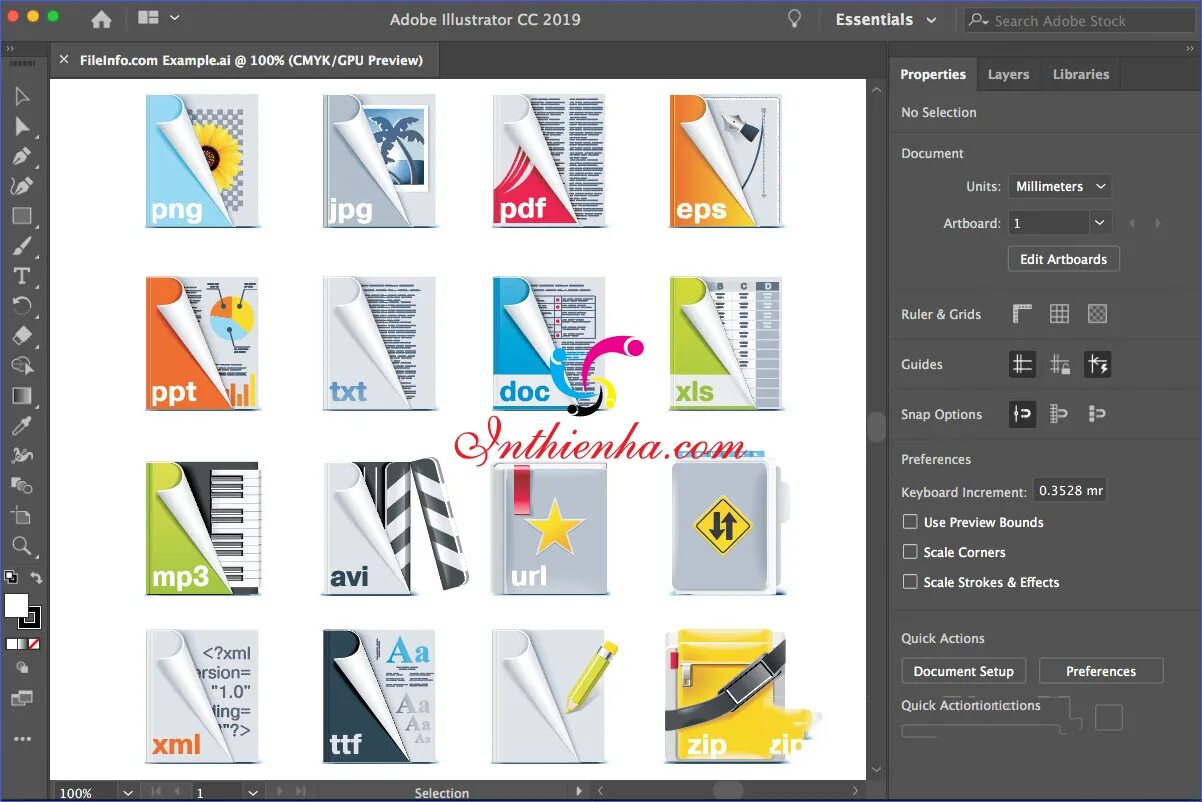This screenshot has width=1202, height=802.
Task: Expand the Arrange Documents dropdown arrow
Action: click(x=175, y=18)
